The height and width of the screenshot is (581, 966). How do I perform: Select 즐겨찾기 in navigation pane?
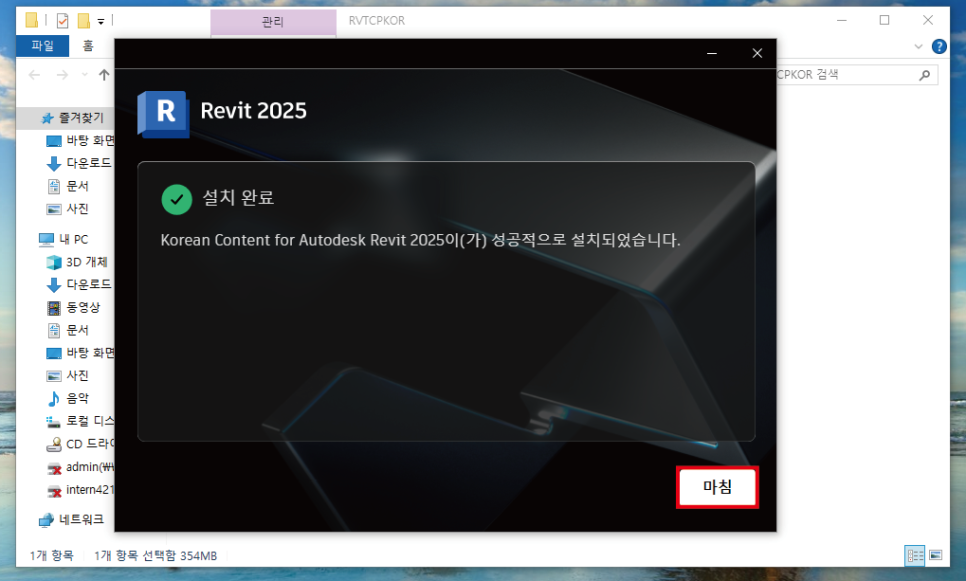click(72, 118)
